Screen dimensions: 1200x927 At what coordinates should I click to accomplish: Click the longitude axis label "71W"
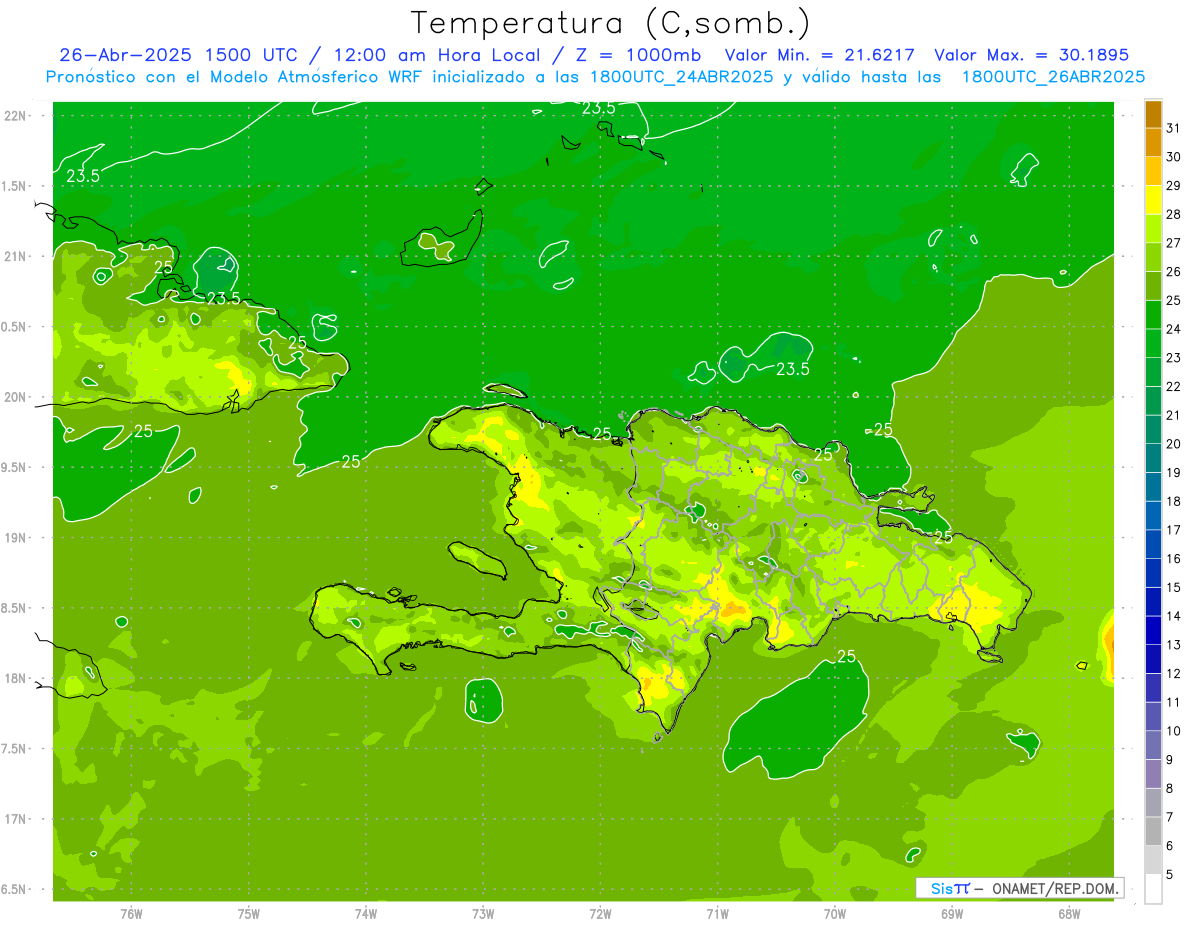(x=717, y=913)
